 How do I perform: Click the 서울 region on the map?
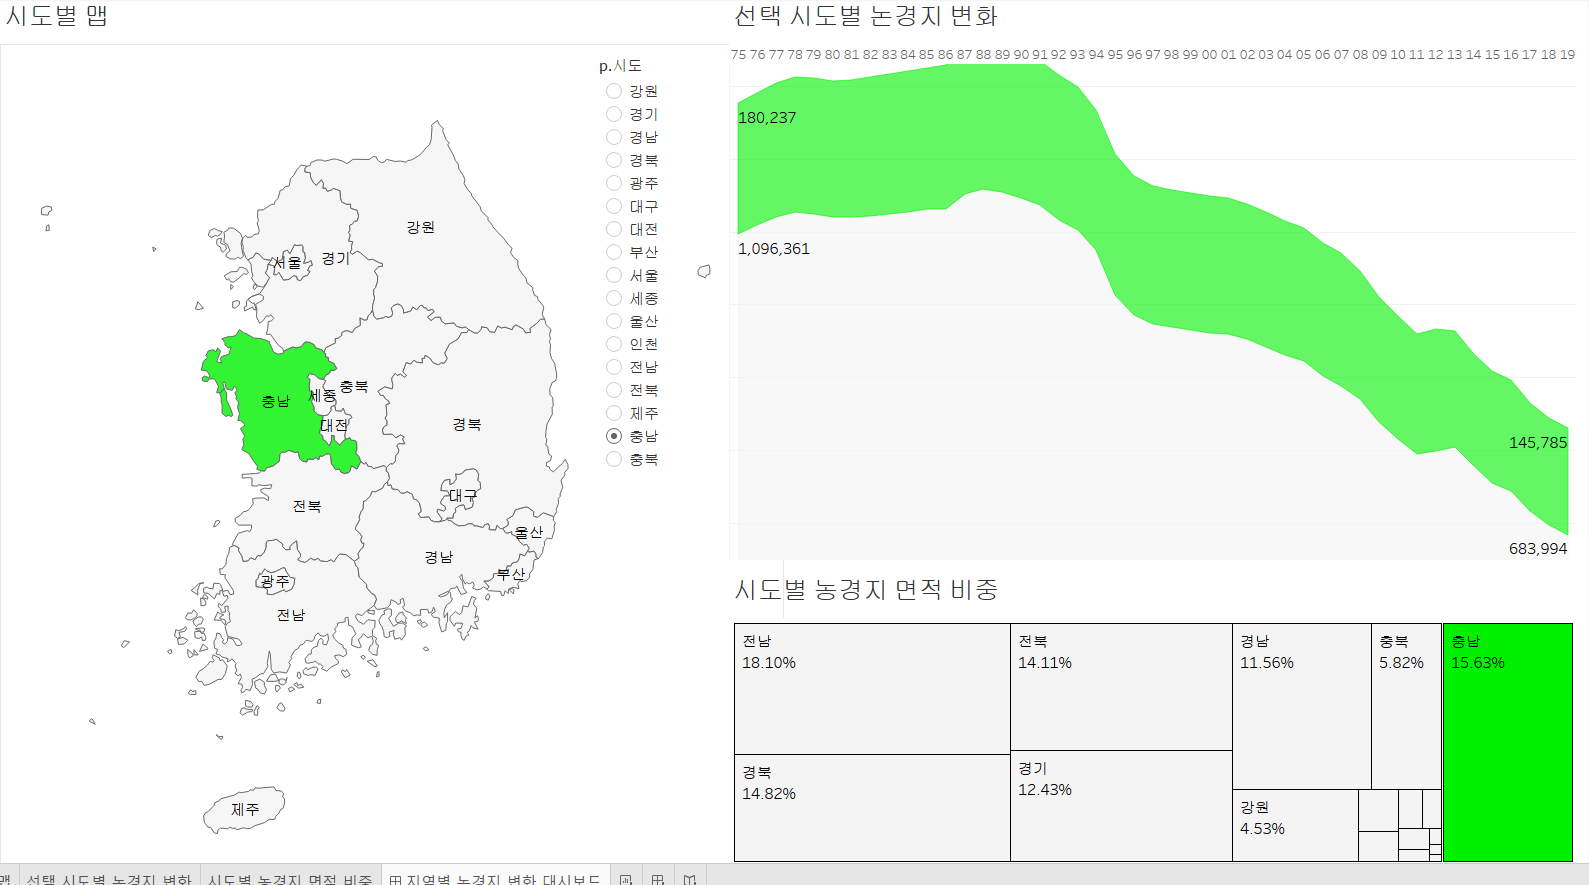pyautogui.click(x=290, y=263)
